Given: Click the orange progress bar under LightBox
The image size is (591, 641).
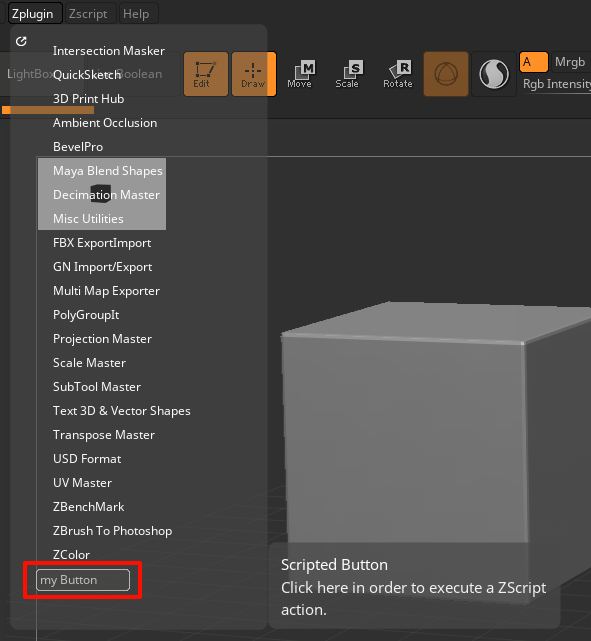Looking at the screenshot, I should click(48, 110).
